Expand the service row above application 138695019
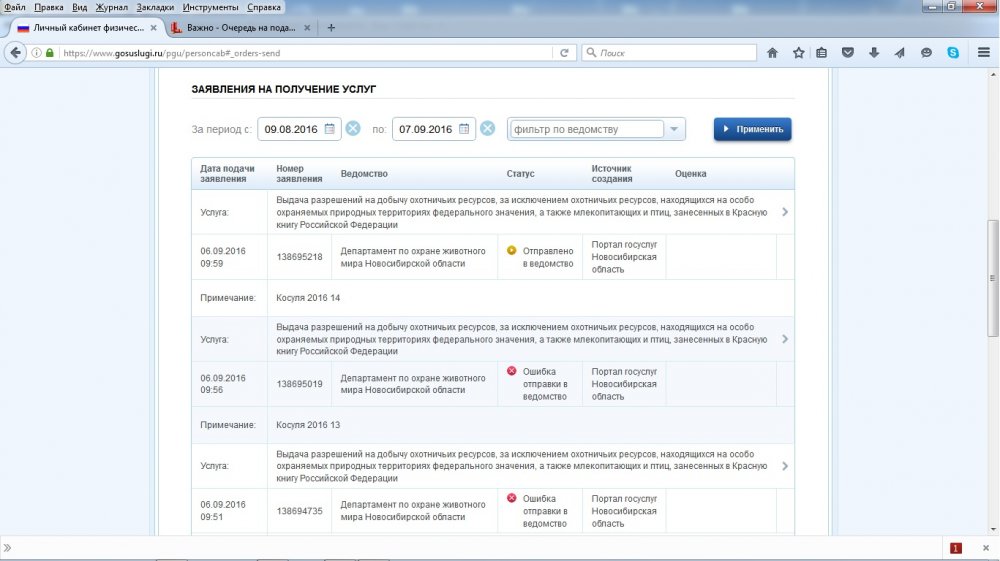The image size is (1000, 561). click(x=784, y=339)
